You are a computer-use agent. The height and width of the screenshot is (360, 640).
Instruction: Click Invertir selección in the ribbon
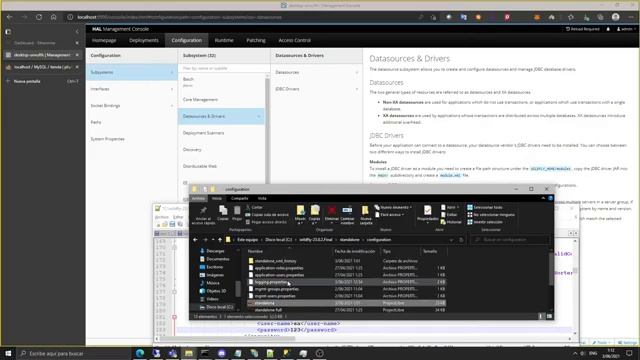(485, 222)
